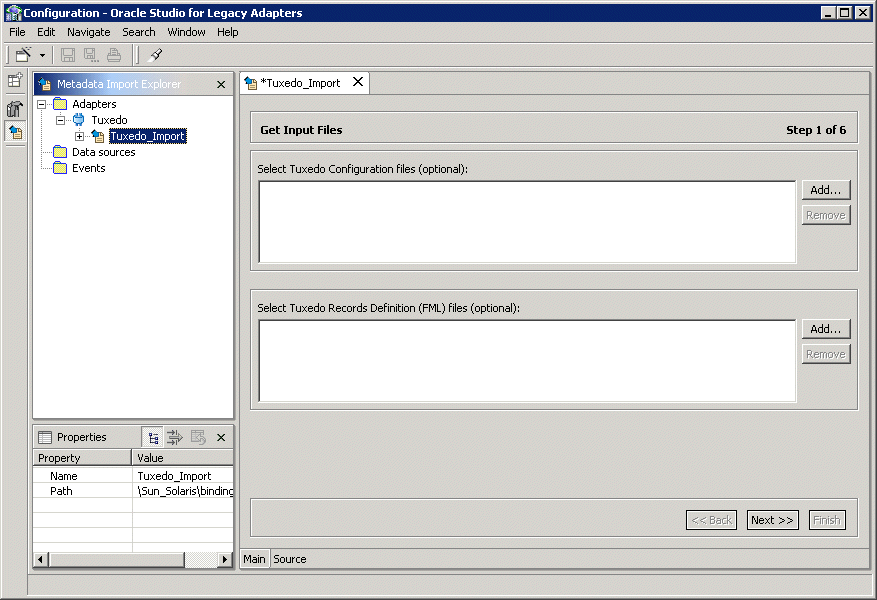Select the Data sources folder
The width and height of the screenshot is (877, 600).
pos(103,152)
